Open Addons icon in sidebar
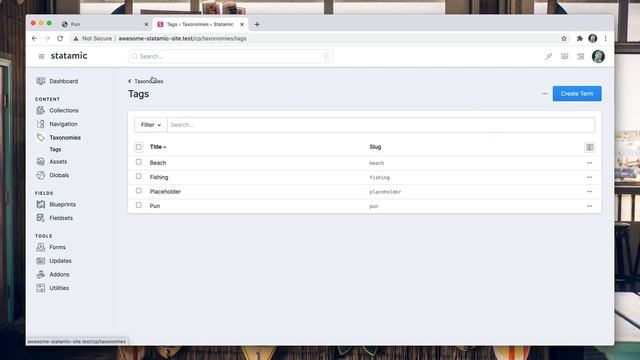The width and height of the screenshot is (640, 360). pyautogui.click(x=40, y=274)
